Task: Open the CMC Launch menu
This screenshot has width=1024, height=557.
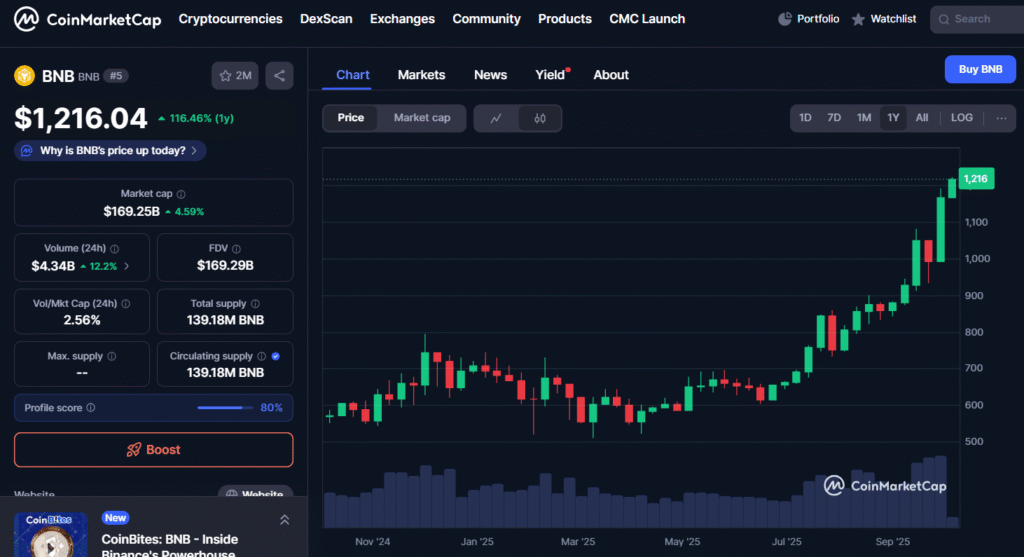Action: 647,19
